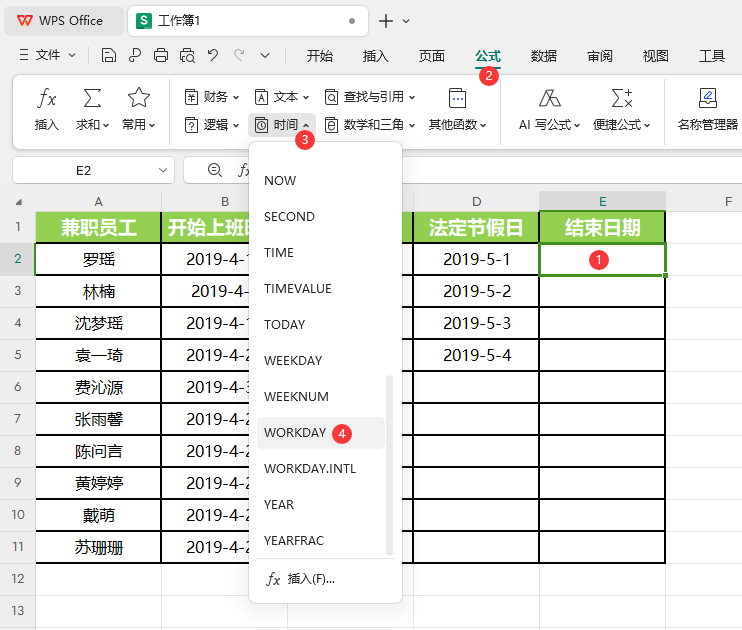742x630 pixels.
Task: Click the zoom magnifier icon in formula bar
Action: [x=215, y=170]
